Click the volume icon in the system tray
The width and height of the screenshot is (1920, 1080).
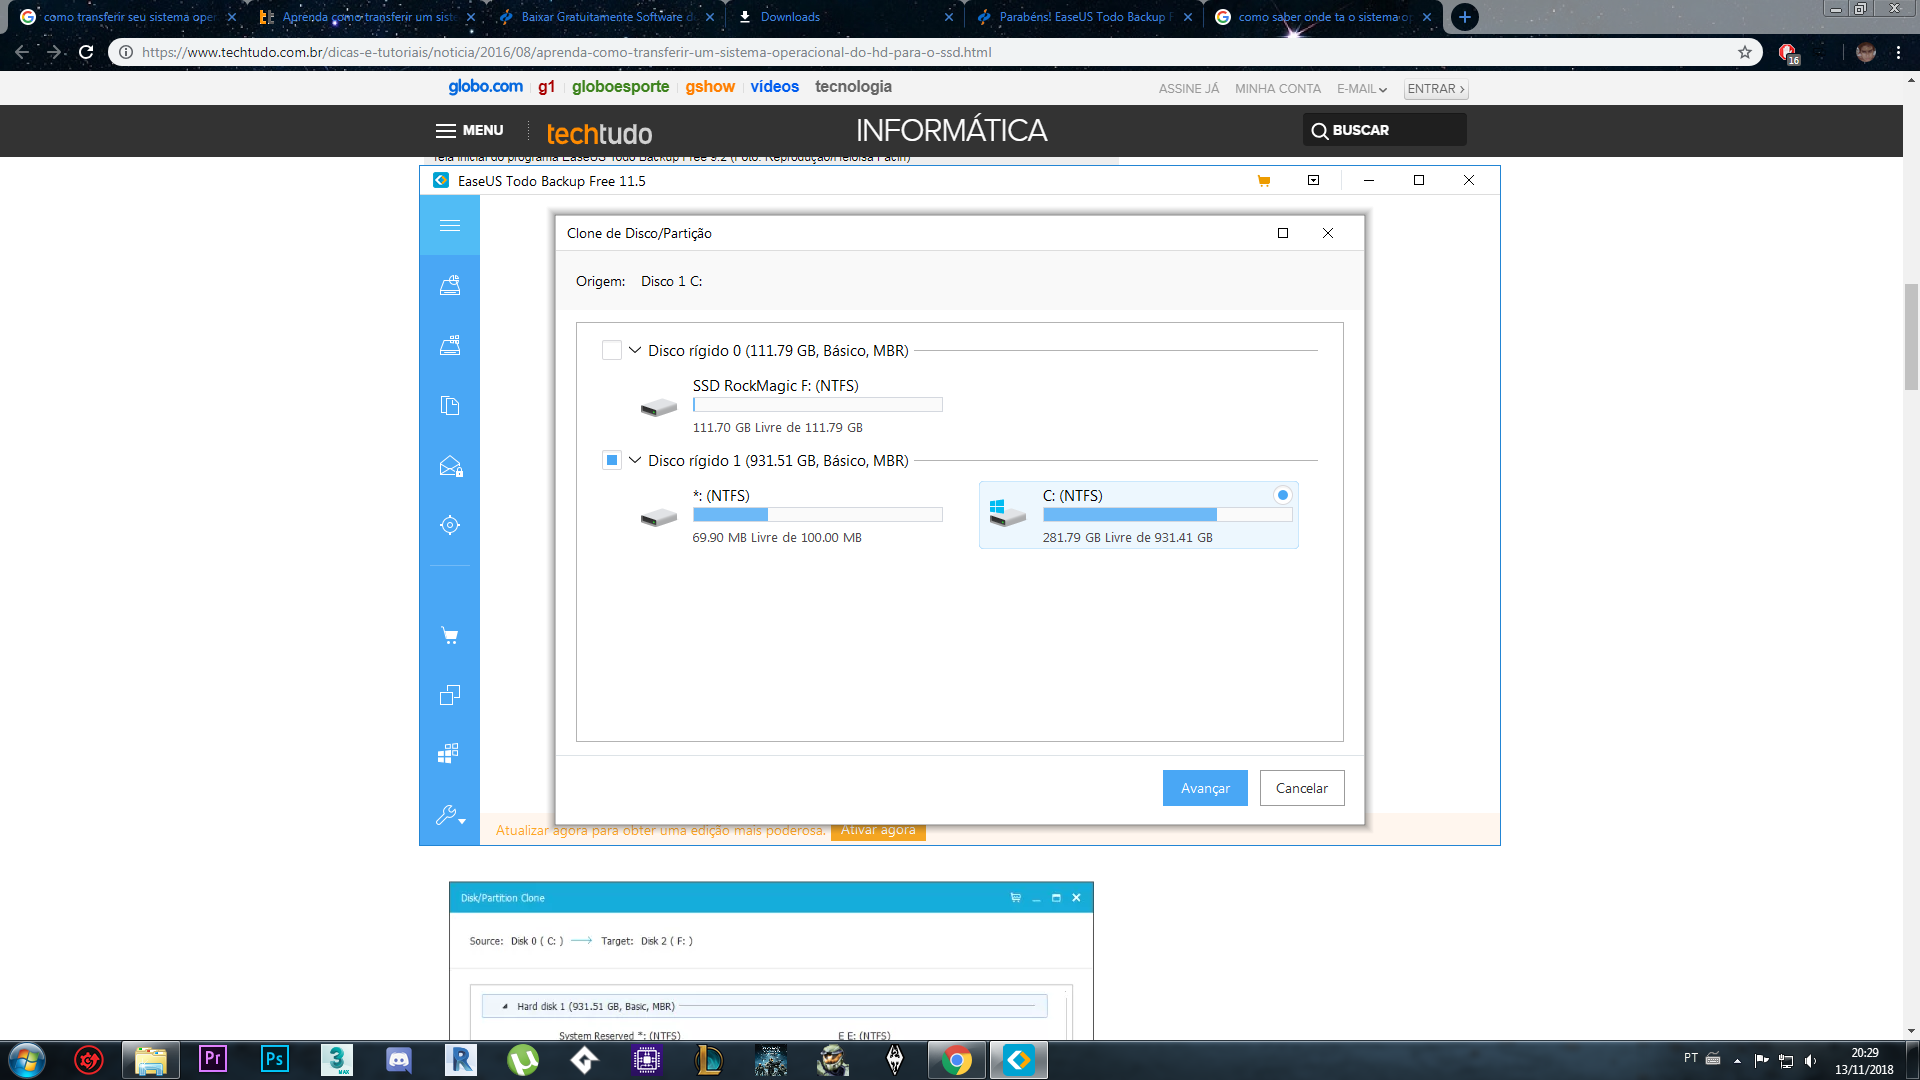pos(1811,1060)
